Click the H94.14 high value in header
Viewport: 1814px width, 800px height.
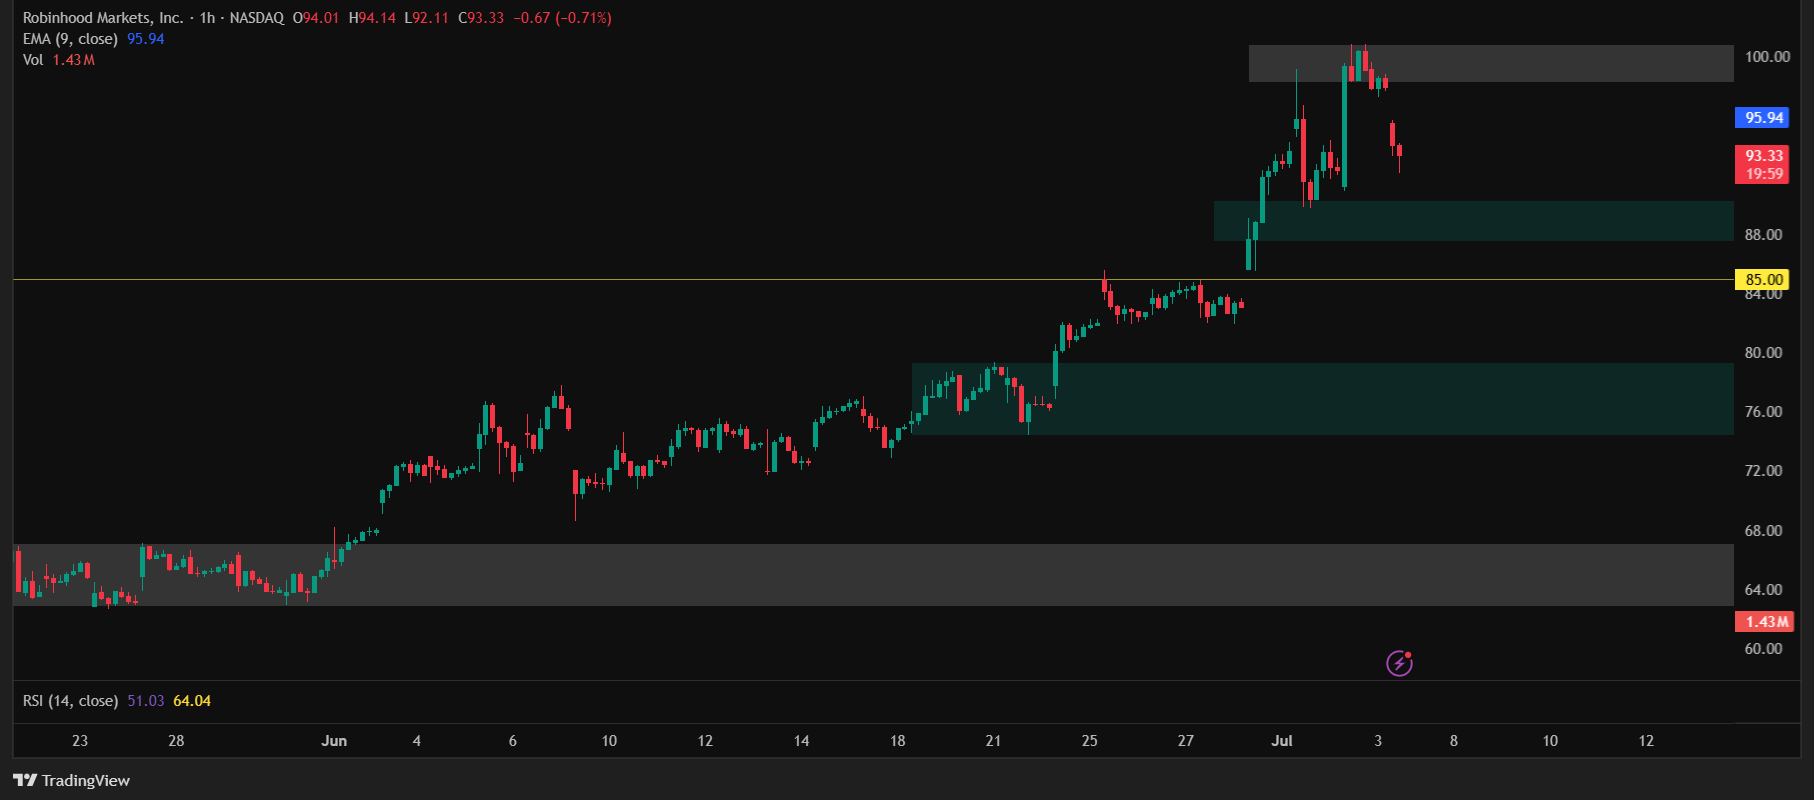point(372,18)
